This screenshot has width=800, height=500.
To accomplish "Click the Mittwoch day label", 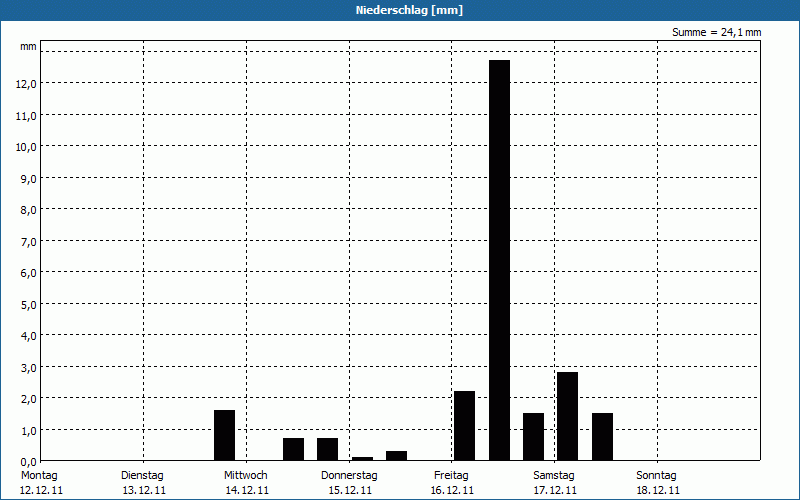I will pyautogui.click(x=245, y=476).
